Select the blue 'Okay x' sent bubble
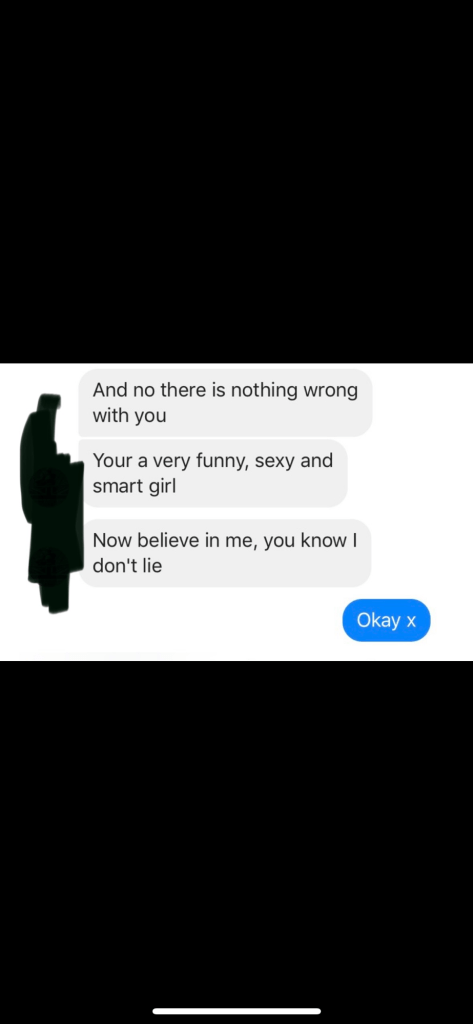 [386, 620]
